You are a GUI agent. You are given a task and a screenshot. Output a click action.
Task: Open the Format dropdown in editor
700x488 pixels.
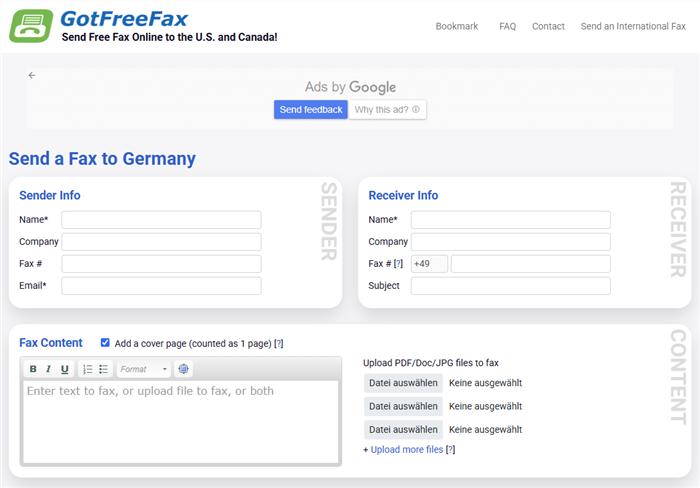[144, 369]
